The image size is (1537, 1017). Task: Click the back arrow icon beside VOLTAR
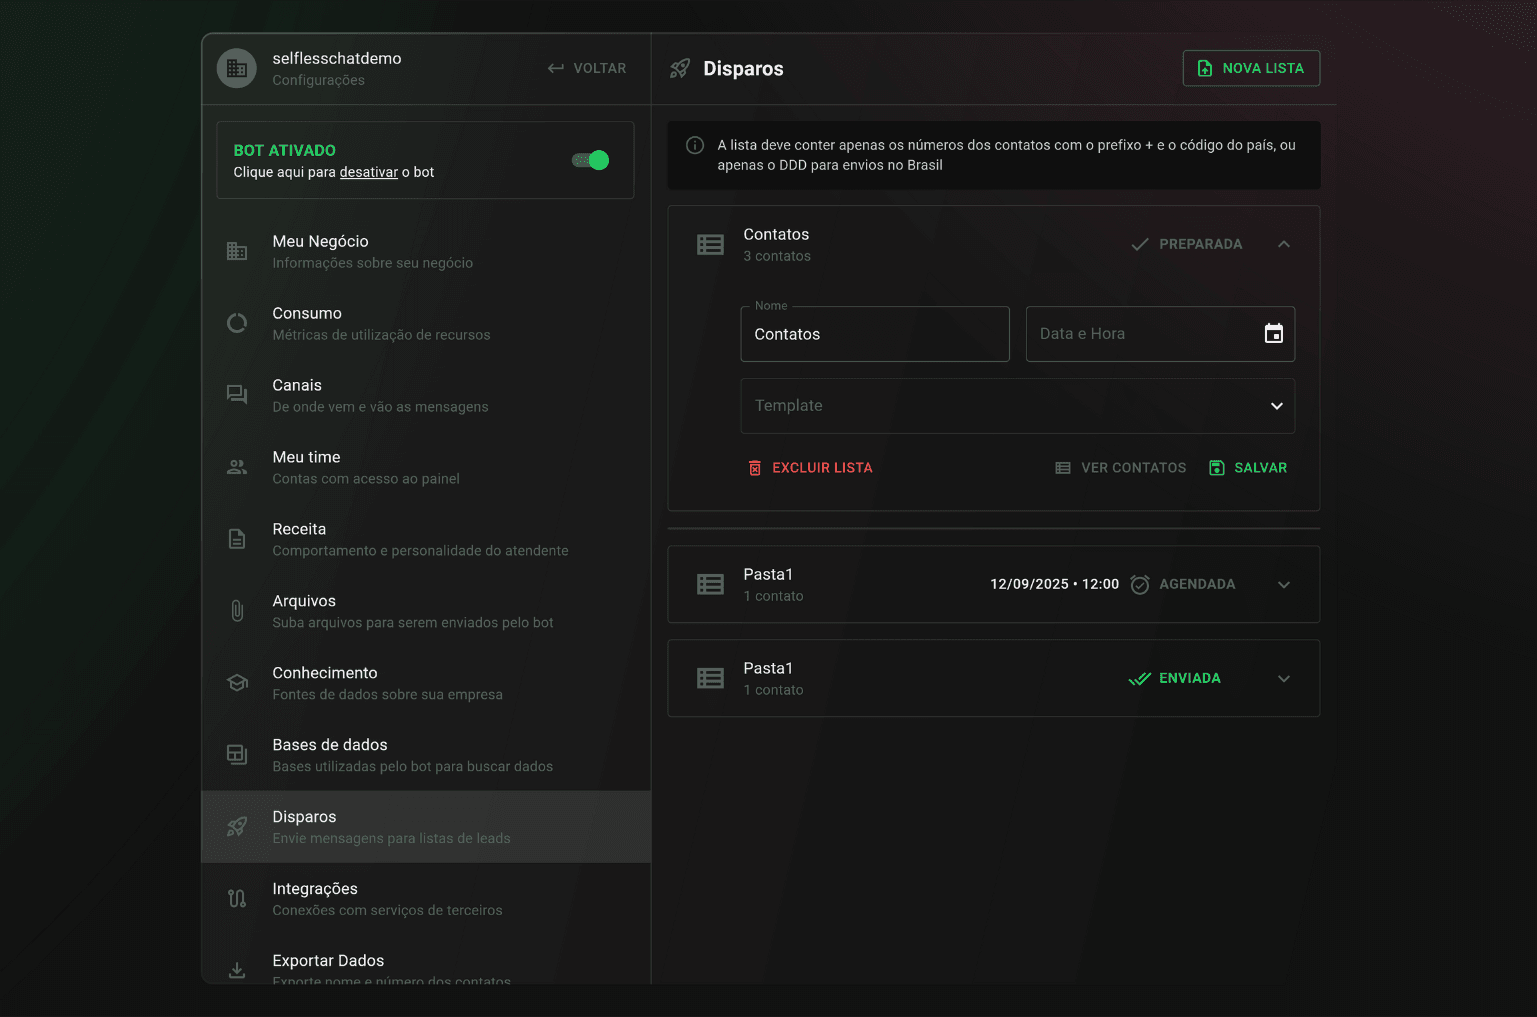pyautogui.click(x=556, y=68)
